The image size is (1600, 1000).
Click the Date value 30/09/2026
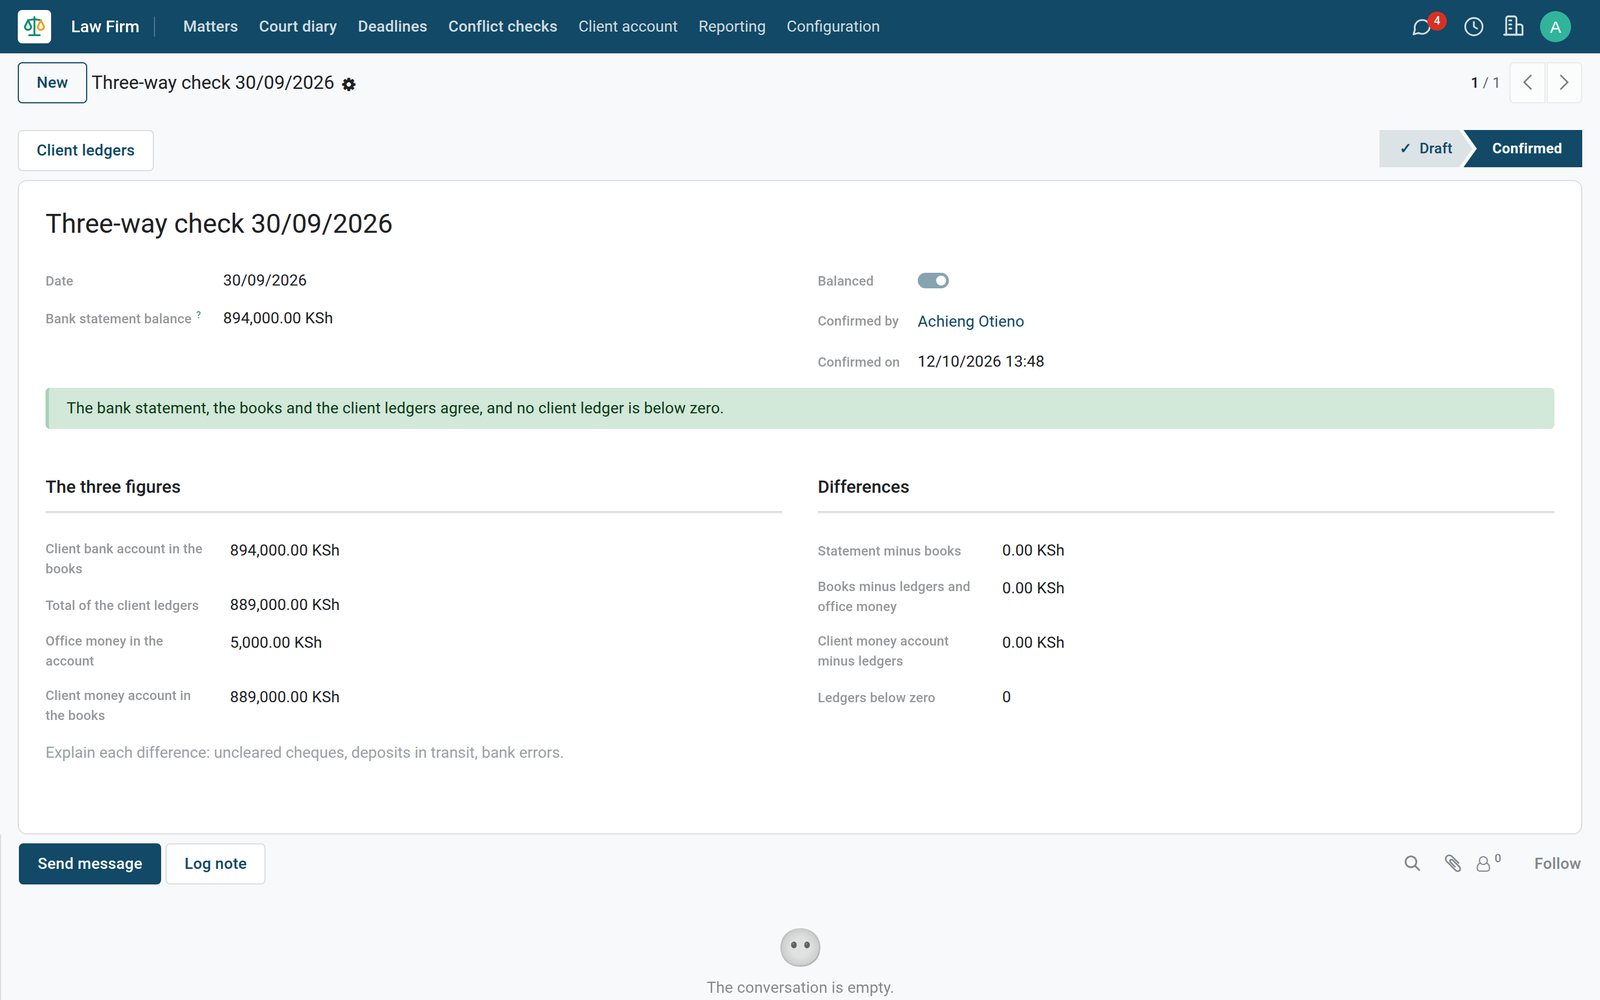tap(265, 280)
